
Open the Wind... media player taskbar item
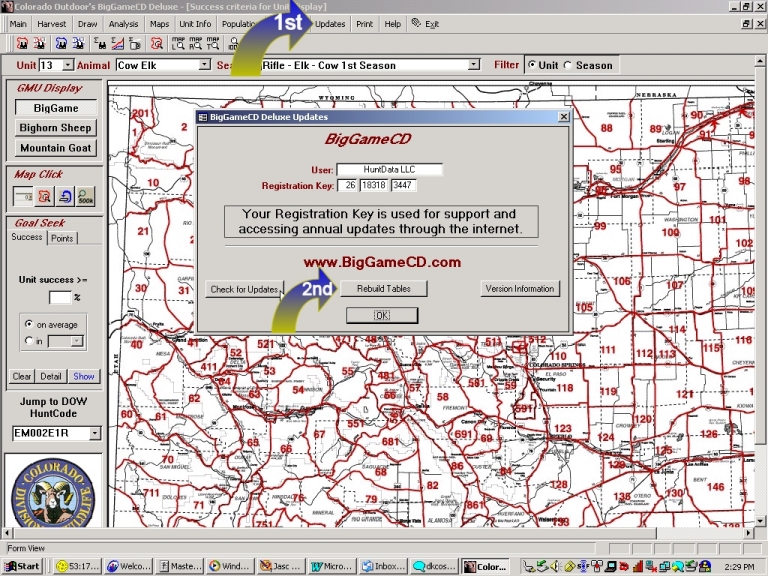(x=230, y=566)
